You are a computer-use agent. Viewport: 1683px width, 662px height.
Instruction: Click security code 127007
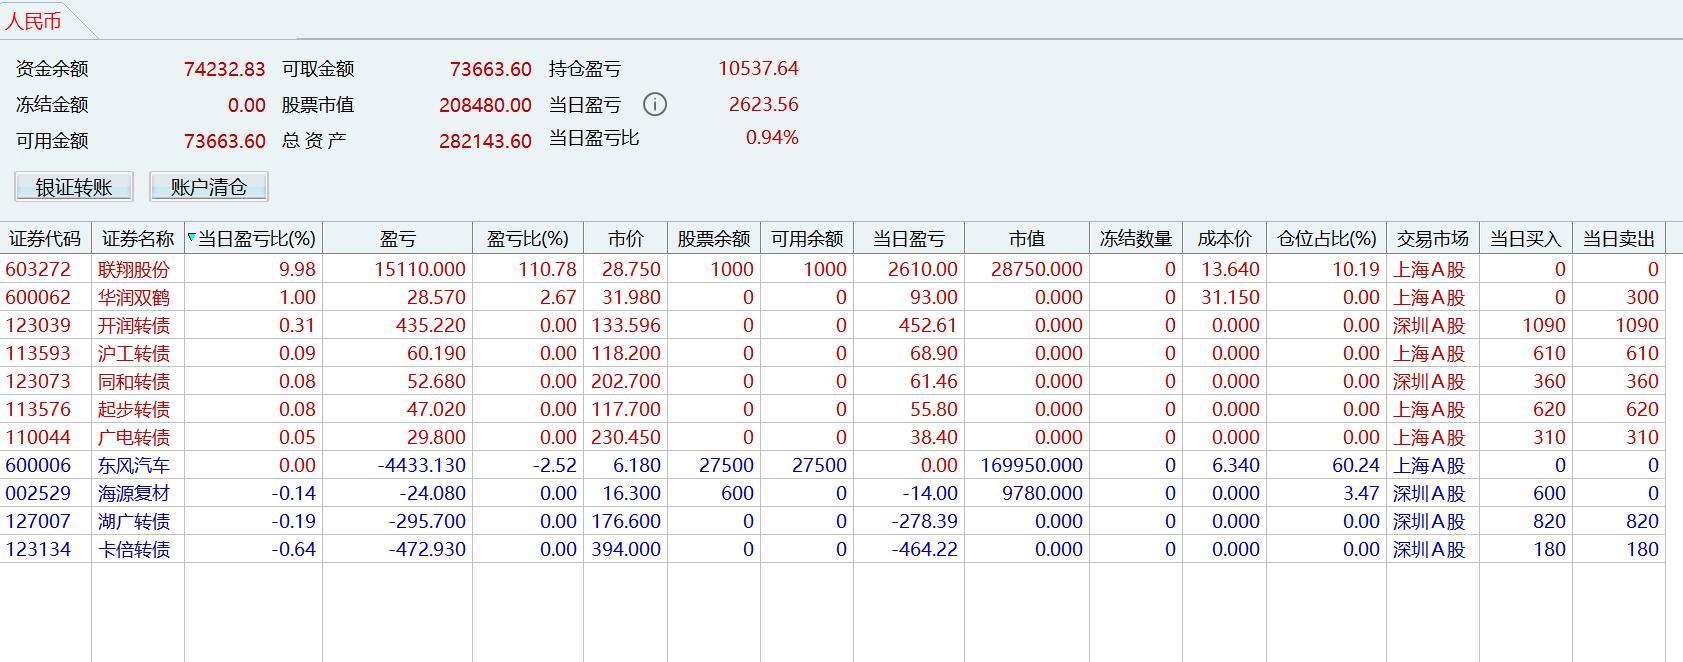coord(38,521)
